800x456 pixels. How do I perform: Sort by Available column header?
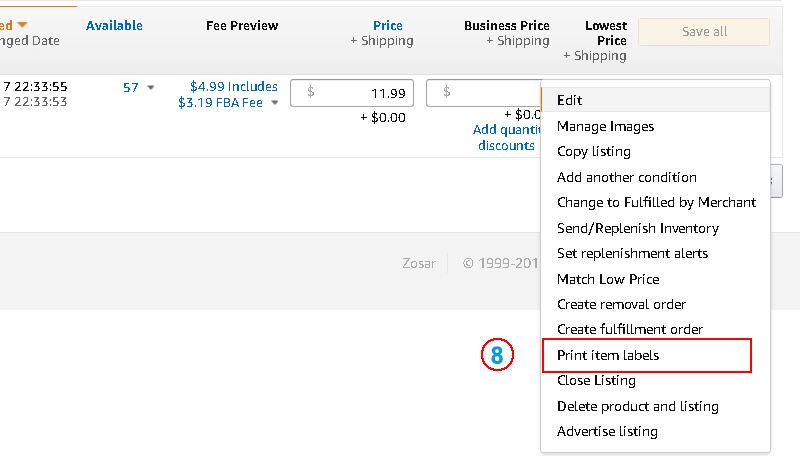click(114, 25)
